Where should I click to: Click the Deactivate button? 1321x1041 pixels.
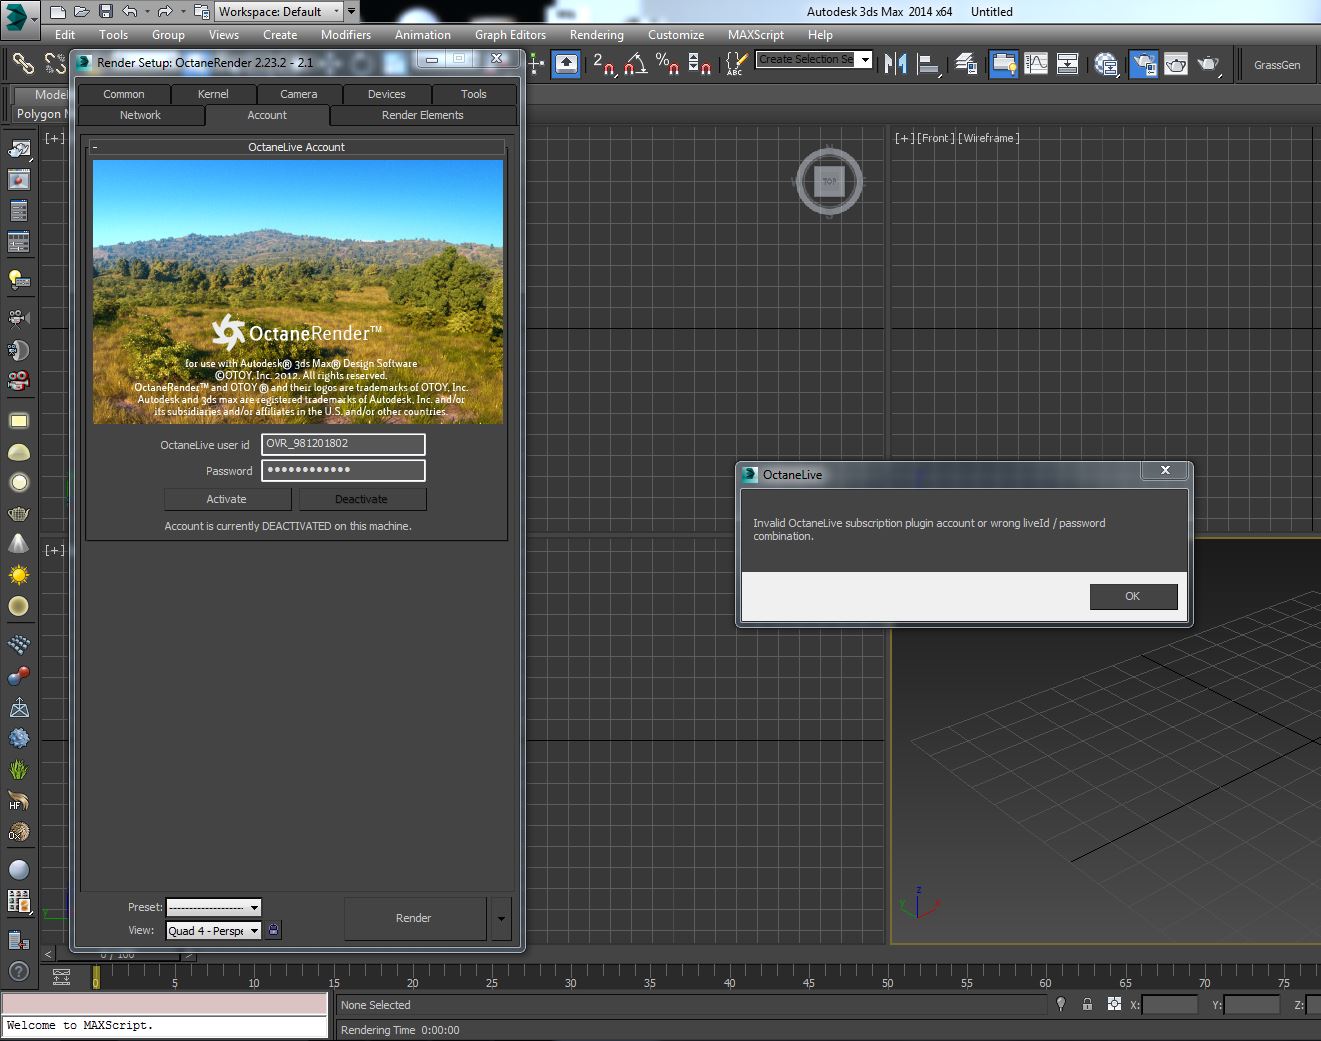(x=361, y=499)
